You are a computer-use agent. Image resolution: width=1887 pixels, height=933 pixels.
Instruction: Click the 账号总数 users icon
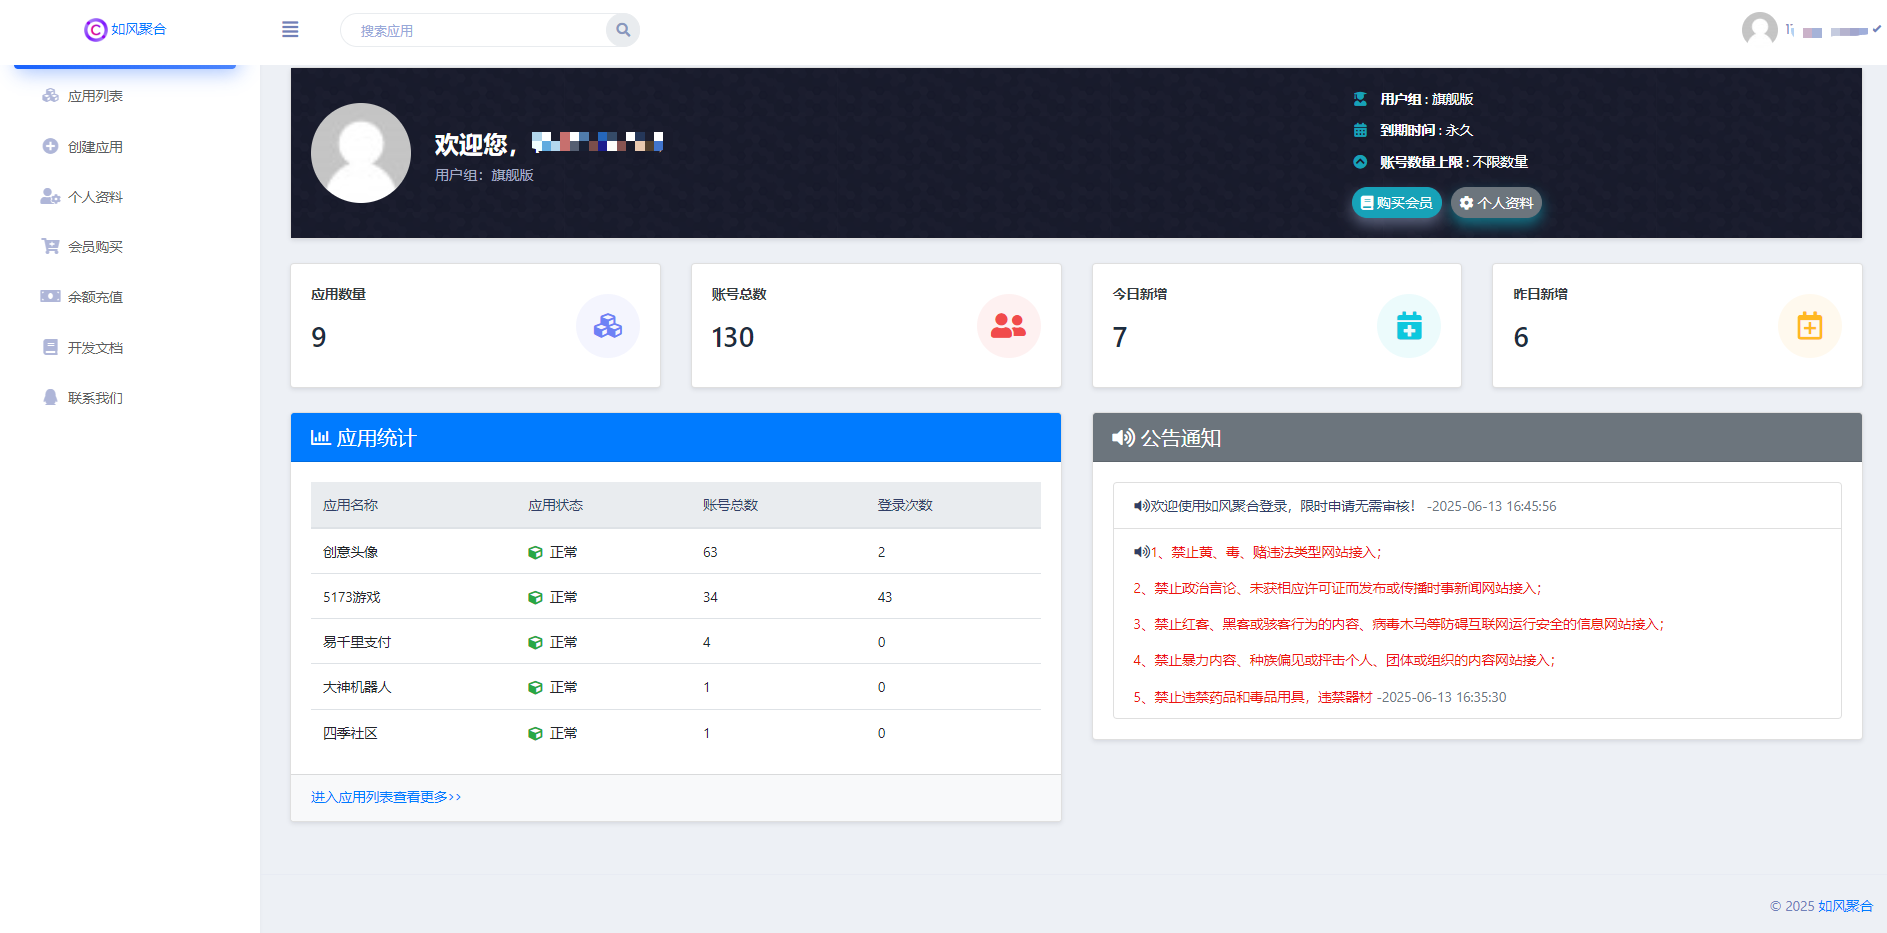(1008, 326)
